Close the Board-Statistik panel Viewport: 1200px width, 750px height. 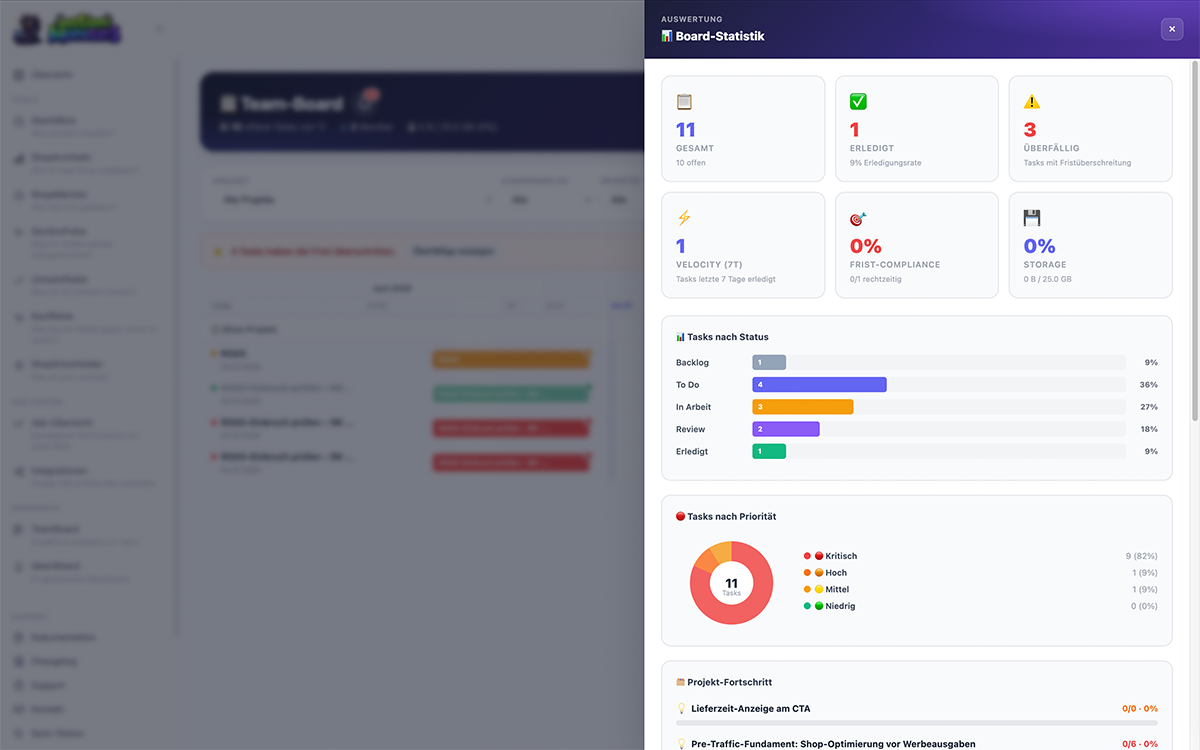tap(1172, 29)
